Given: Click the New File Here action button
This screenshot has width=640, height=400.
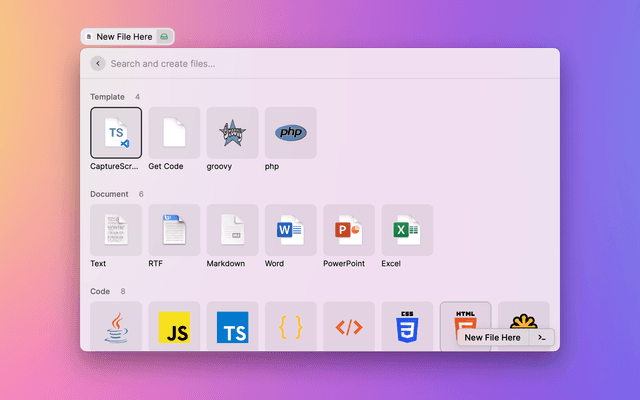Looking at the screenshot, I should pyautogui.click(x=492, y=338).
